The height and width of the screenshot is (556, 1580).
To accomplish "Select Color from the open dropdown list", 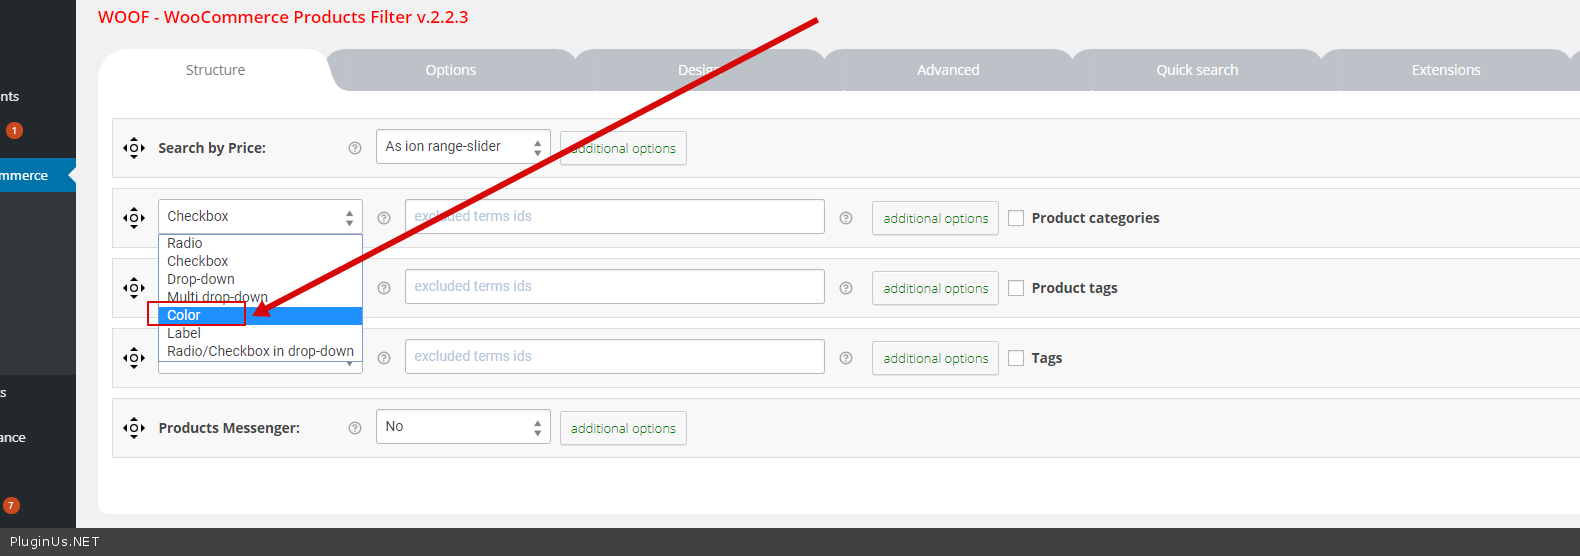I will click(260, 316).
